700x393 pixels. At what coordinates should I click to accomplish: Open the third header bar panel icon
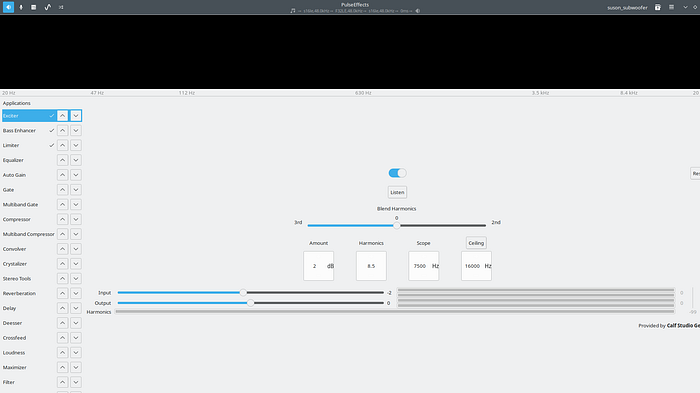(33, 7)
